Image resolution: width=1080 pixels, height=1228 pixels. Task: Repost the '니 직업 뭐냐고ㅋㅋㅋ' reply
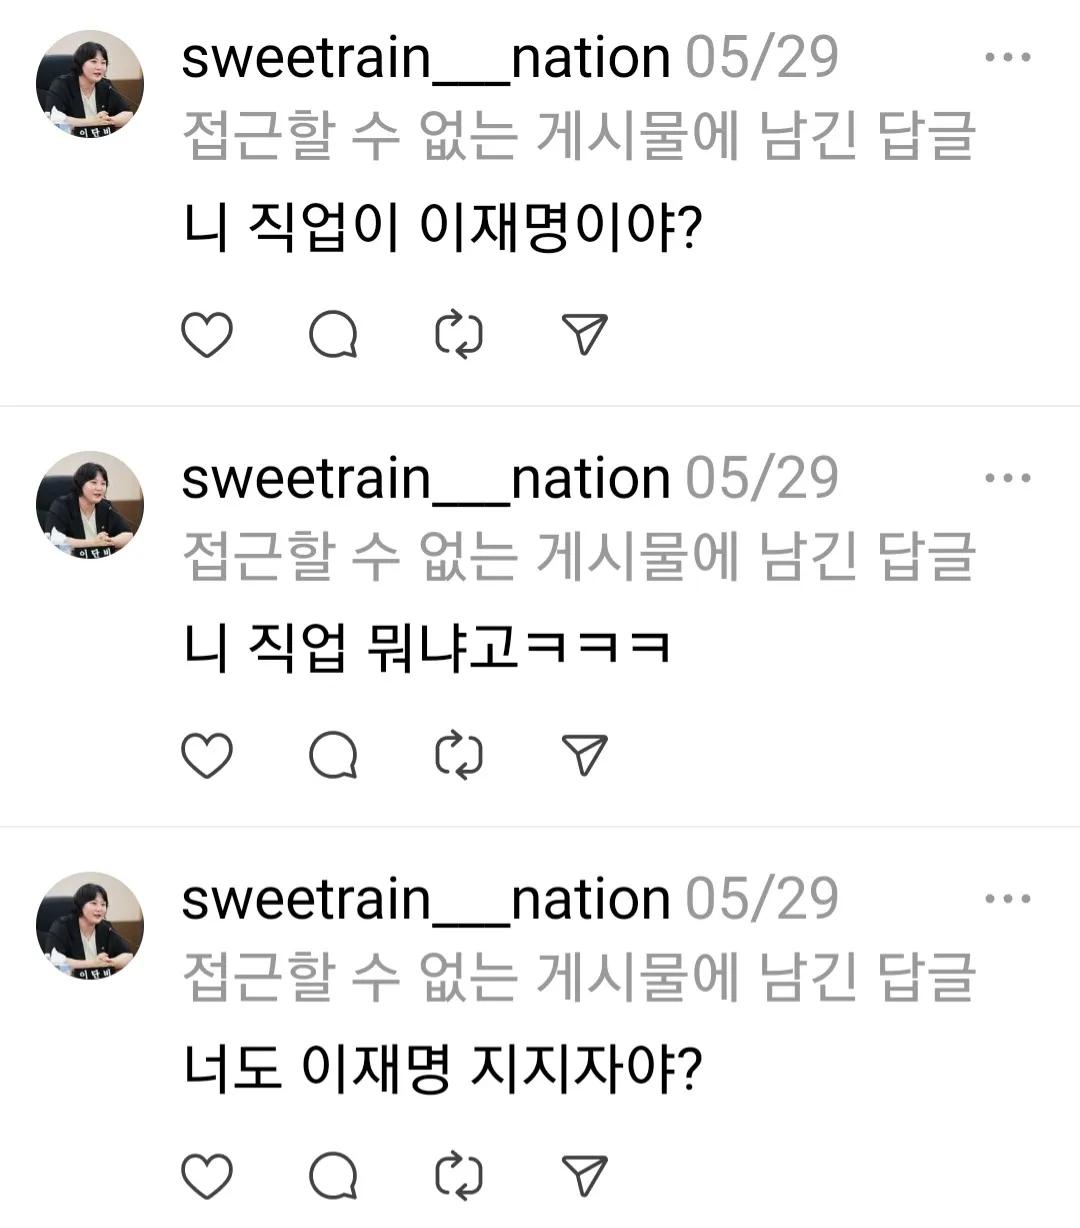[x=459, y=755]
